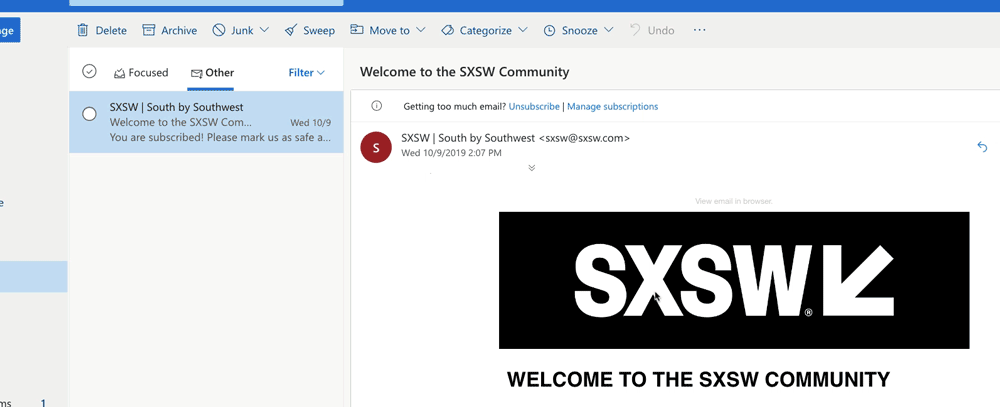This screenshot has width=1000, height=407.
Task: Expand the Snooze options dropdown
Action: click(607, 30)
